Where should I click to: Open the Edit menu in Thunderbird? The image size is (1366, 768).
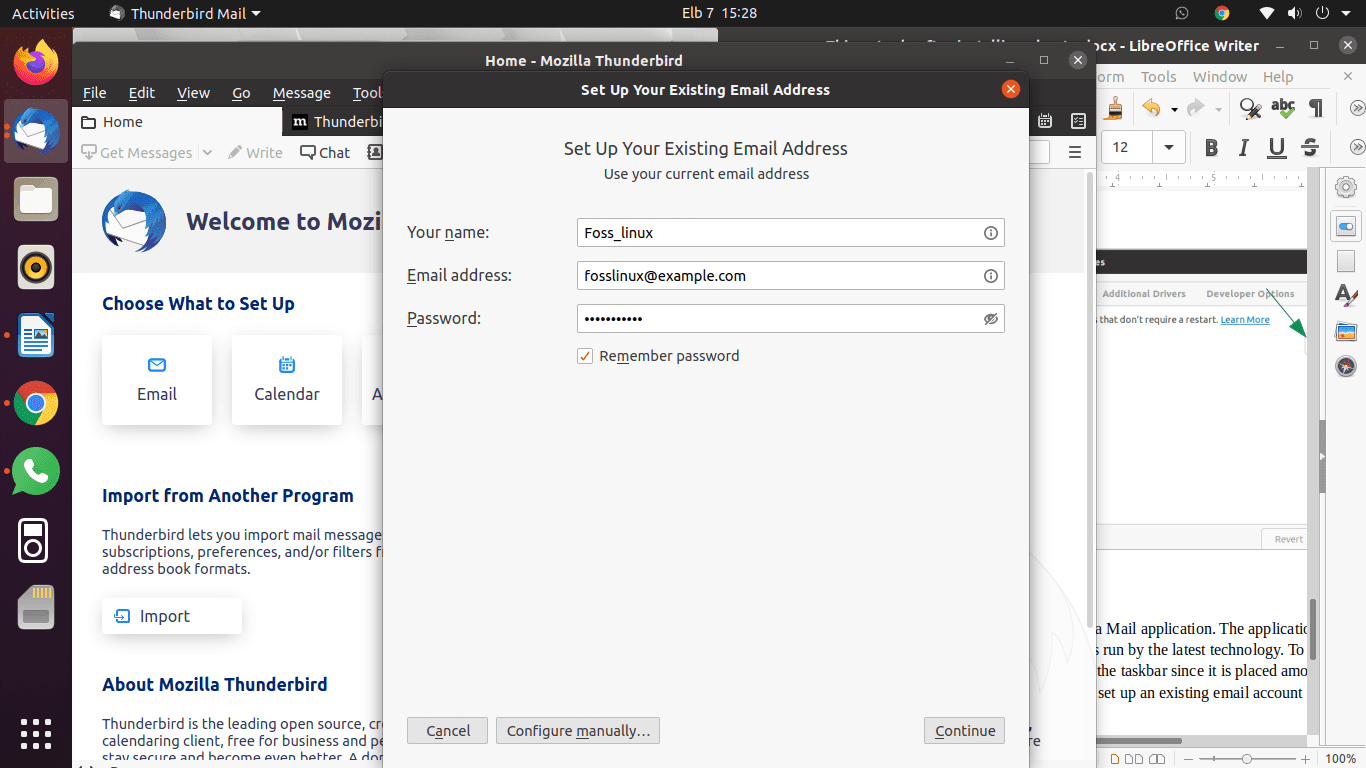(142, 93)
